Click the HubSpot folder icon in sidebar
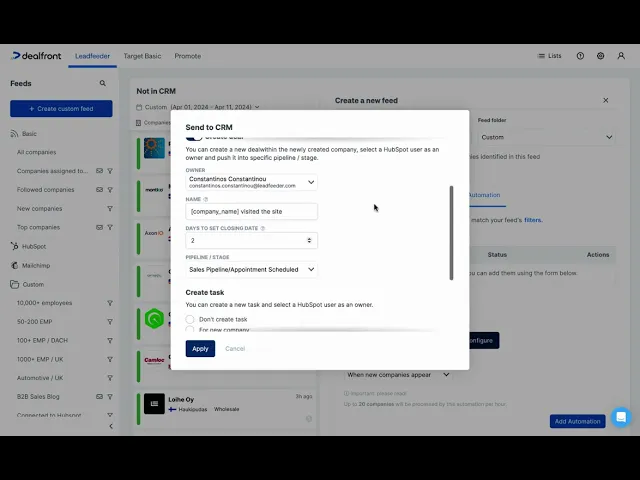 (x=14, y=246)
